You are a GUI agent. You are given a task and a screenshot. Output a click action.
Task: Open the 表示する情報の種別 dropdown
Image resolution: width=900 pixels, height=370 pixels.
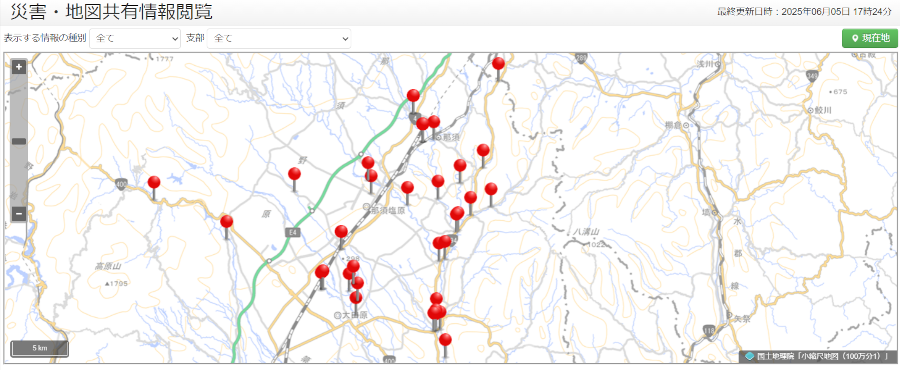coord(135,38)
